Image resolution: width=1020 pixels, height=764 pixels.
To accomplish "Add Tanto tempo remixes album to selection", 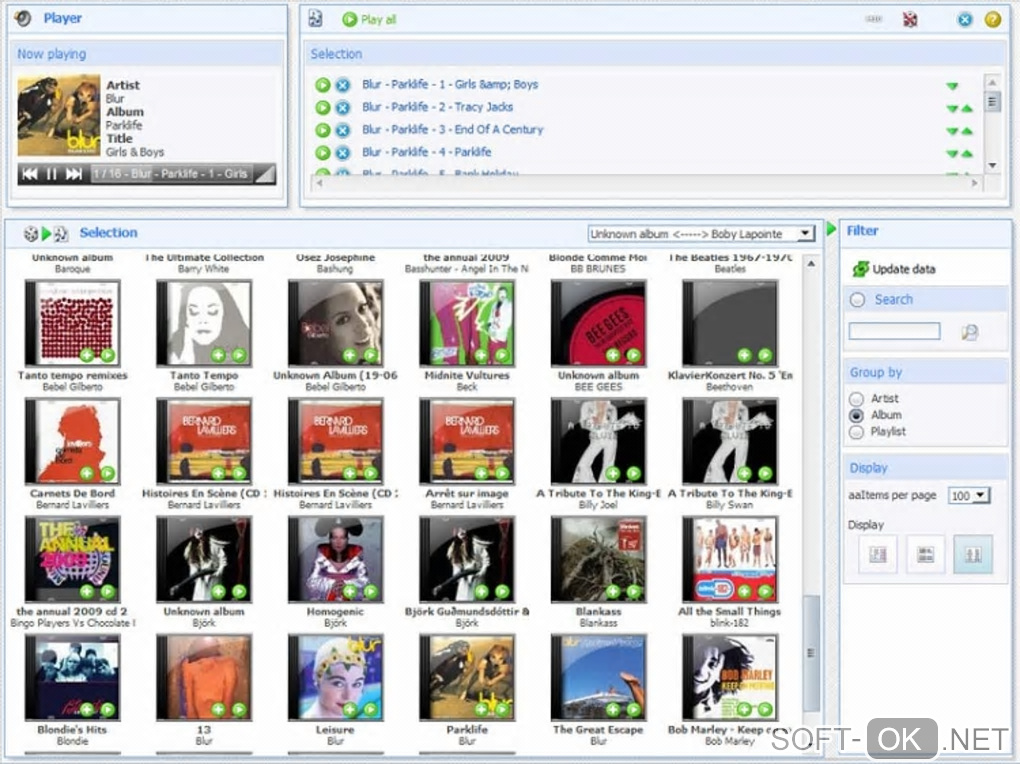I will (x=87, y=355).
